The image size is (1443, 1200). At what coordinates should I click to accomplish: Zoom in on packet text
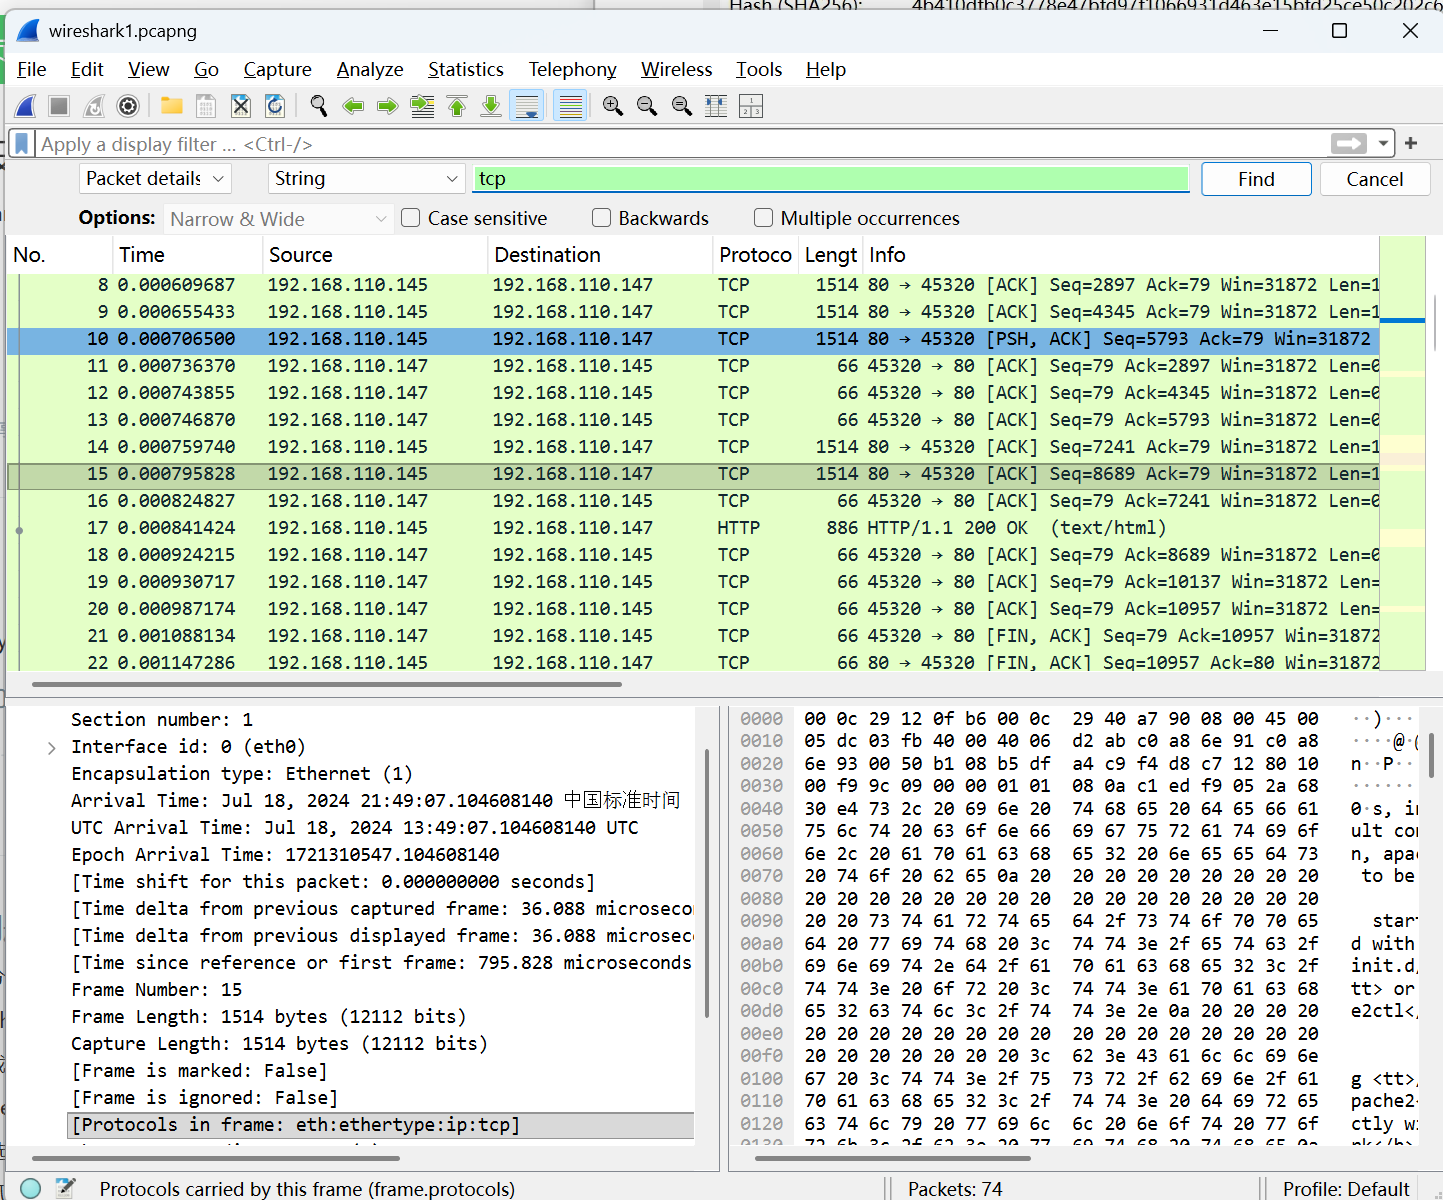[612, 106]
